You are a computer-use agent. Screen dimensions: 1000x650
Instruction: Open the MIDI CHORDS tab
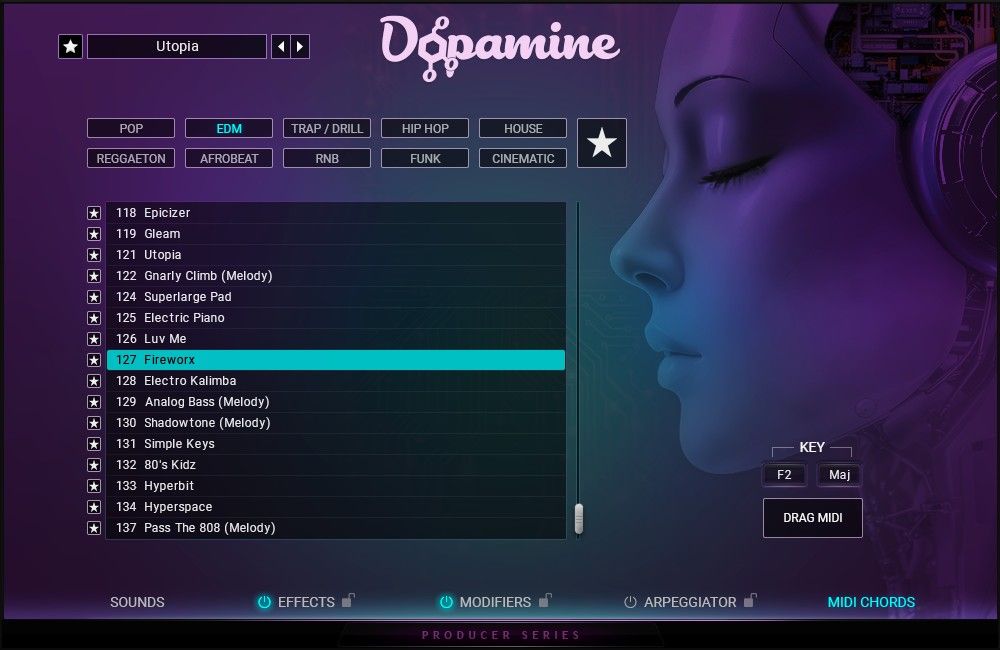point(871,602)
